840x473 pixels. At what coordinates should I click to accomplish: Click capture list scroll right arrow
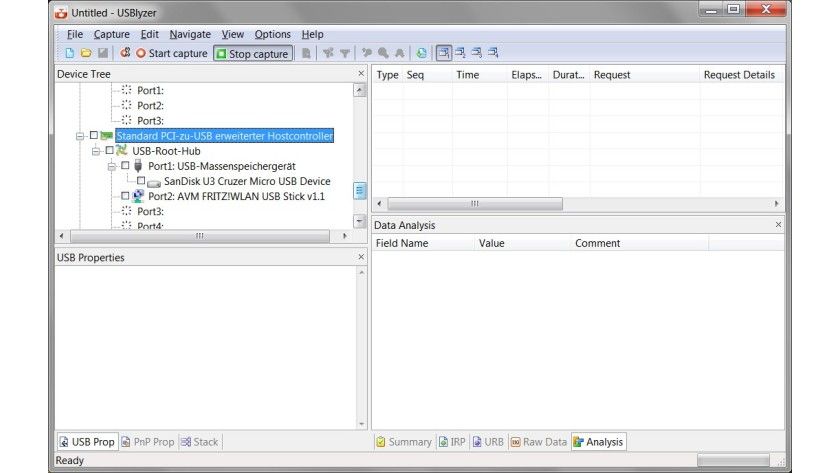click(x=776, y=204)
